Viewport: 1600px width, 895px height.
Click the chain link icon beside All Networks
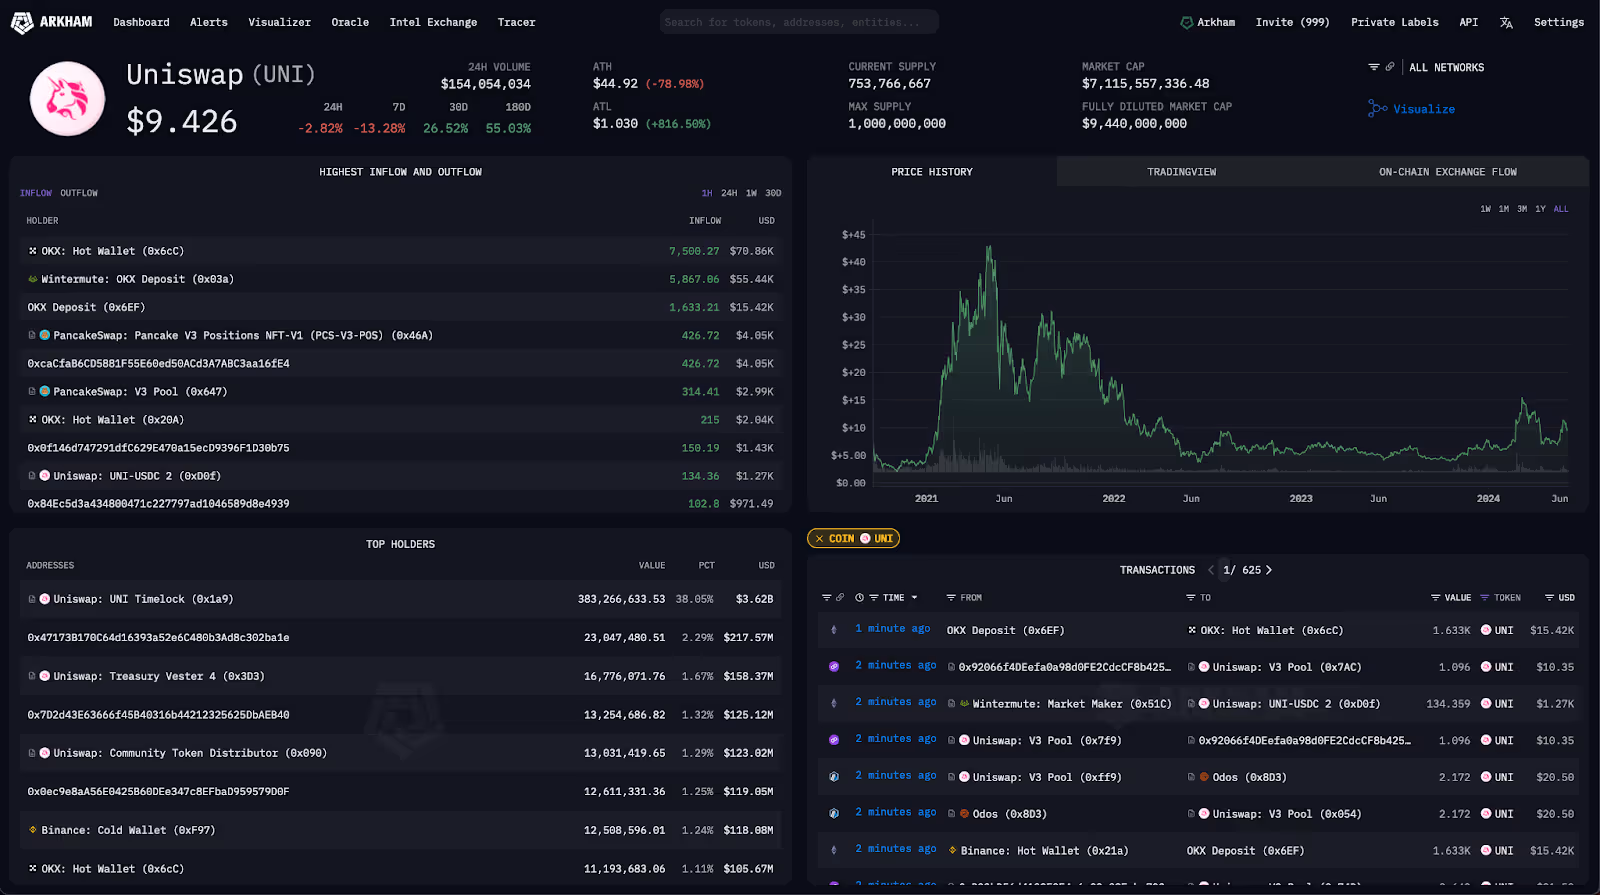[x=1390, y=67]
